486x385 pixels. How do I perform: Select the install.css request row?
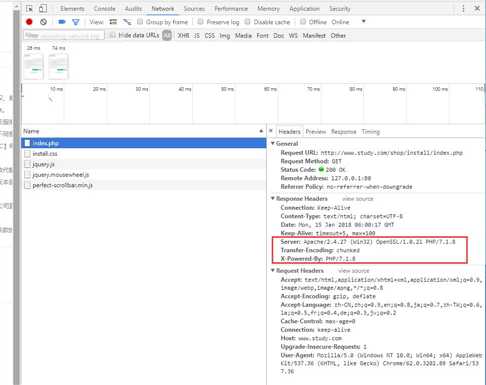144,154
